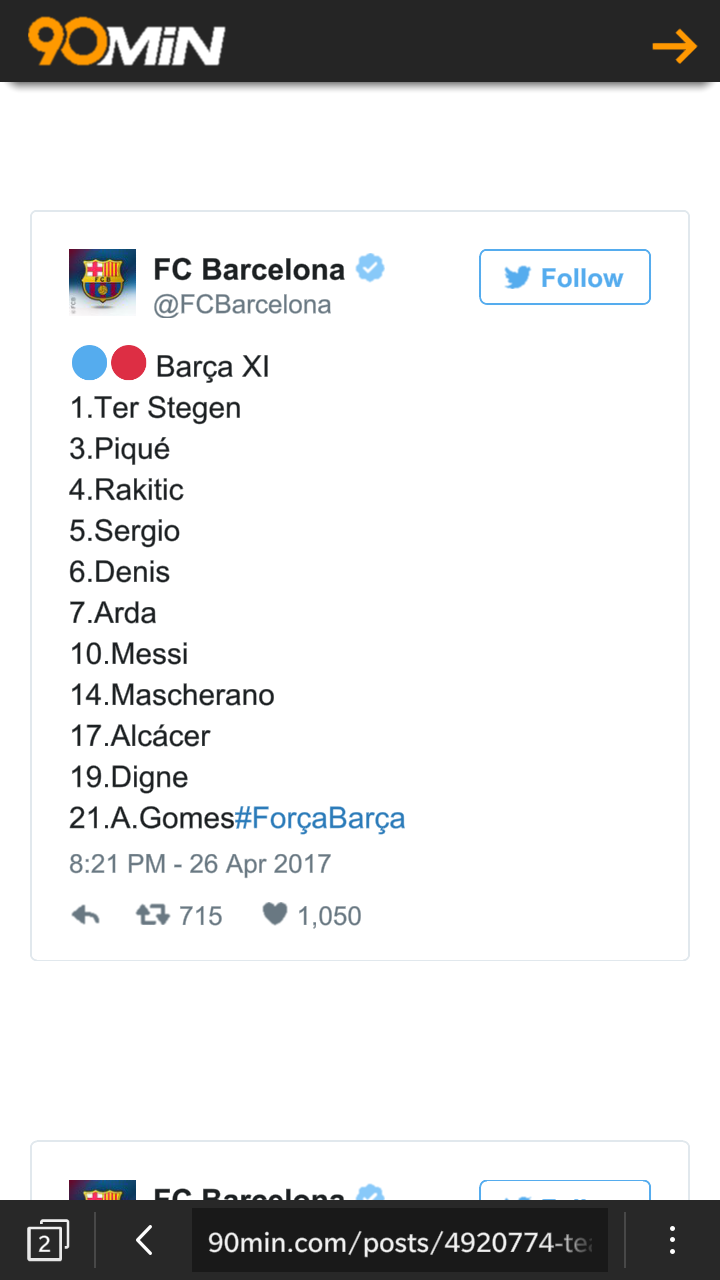Image resolution: width=720 pixels, height=1280 pixels.
Task: Click the verified badge in the first tweet
Action: tap(371, 268)
